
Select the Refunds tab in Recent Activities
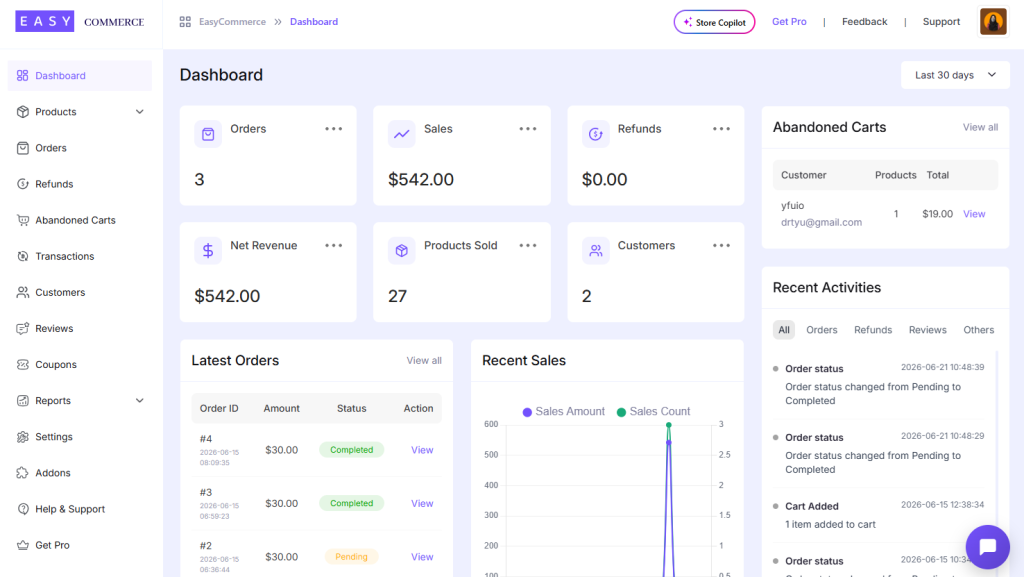tap(873, 330)
